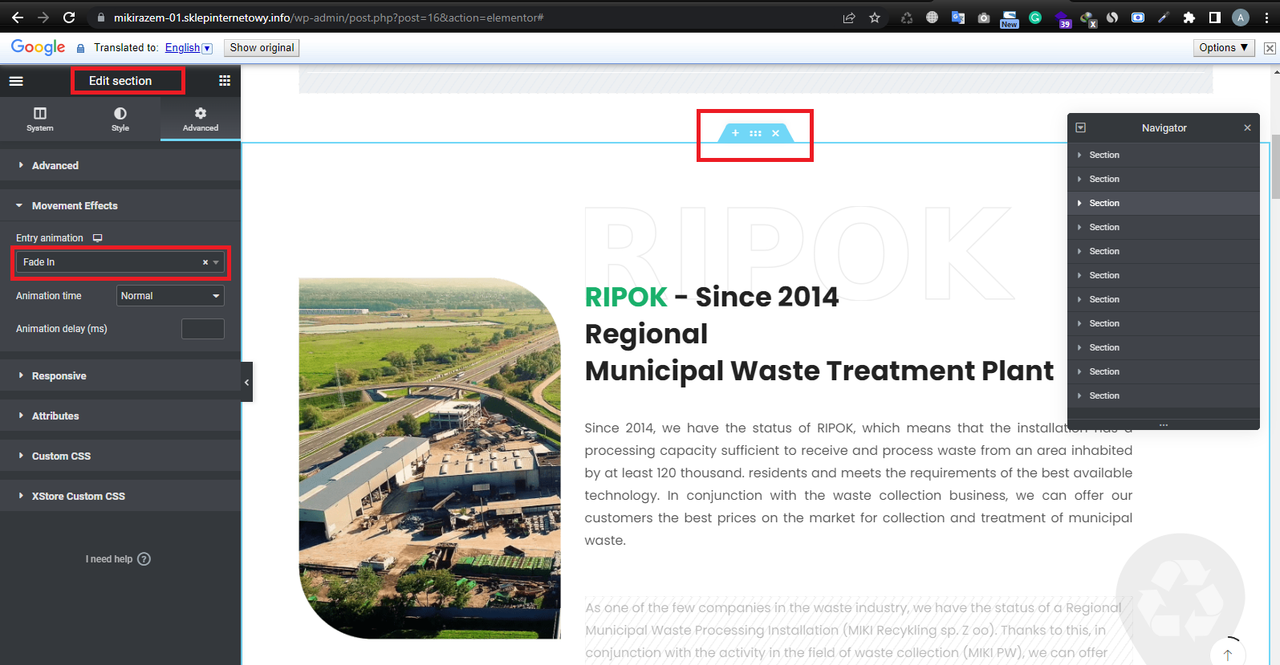Expand the Advanced accordion section
Screen dimensions: 1280x665
click(x=120, y=166)
